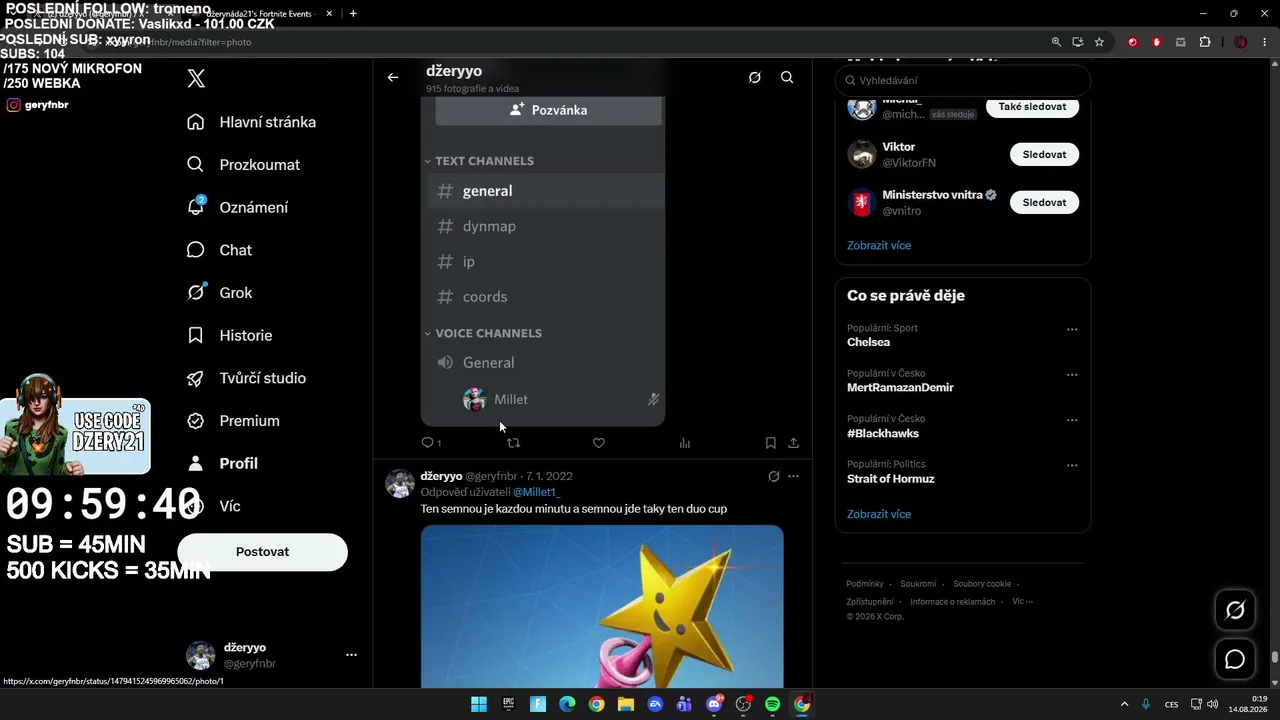This screenshot has height=720, width=1280.
Task: Open the Soukromí footer link
Action: point(918,584)
